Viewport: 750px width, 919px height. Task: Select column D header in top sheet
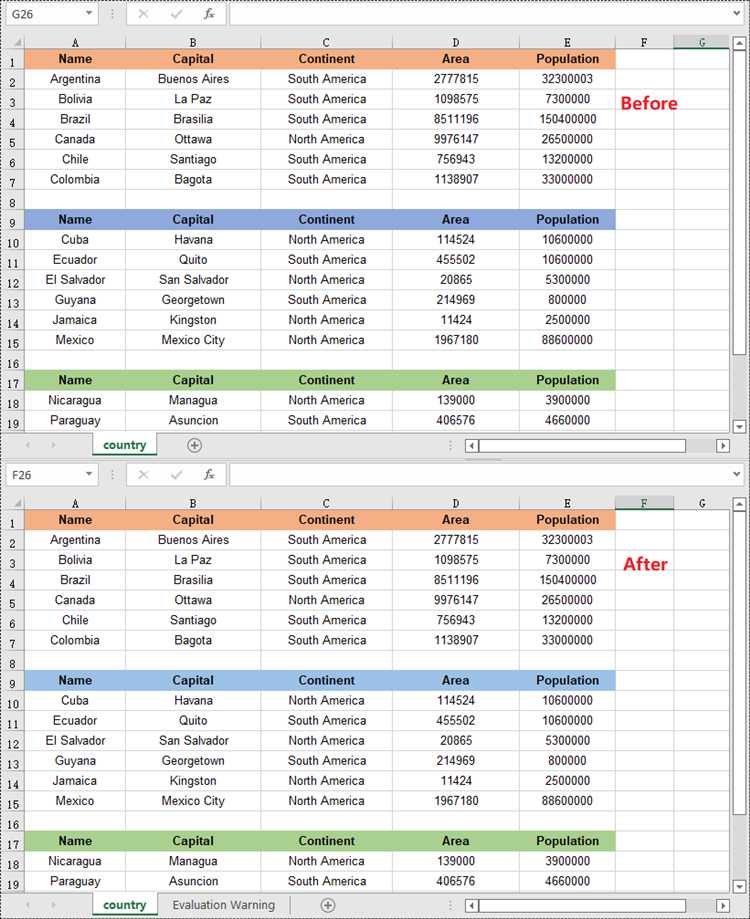[456, 42]
